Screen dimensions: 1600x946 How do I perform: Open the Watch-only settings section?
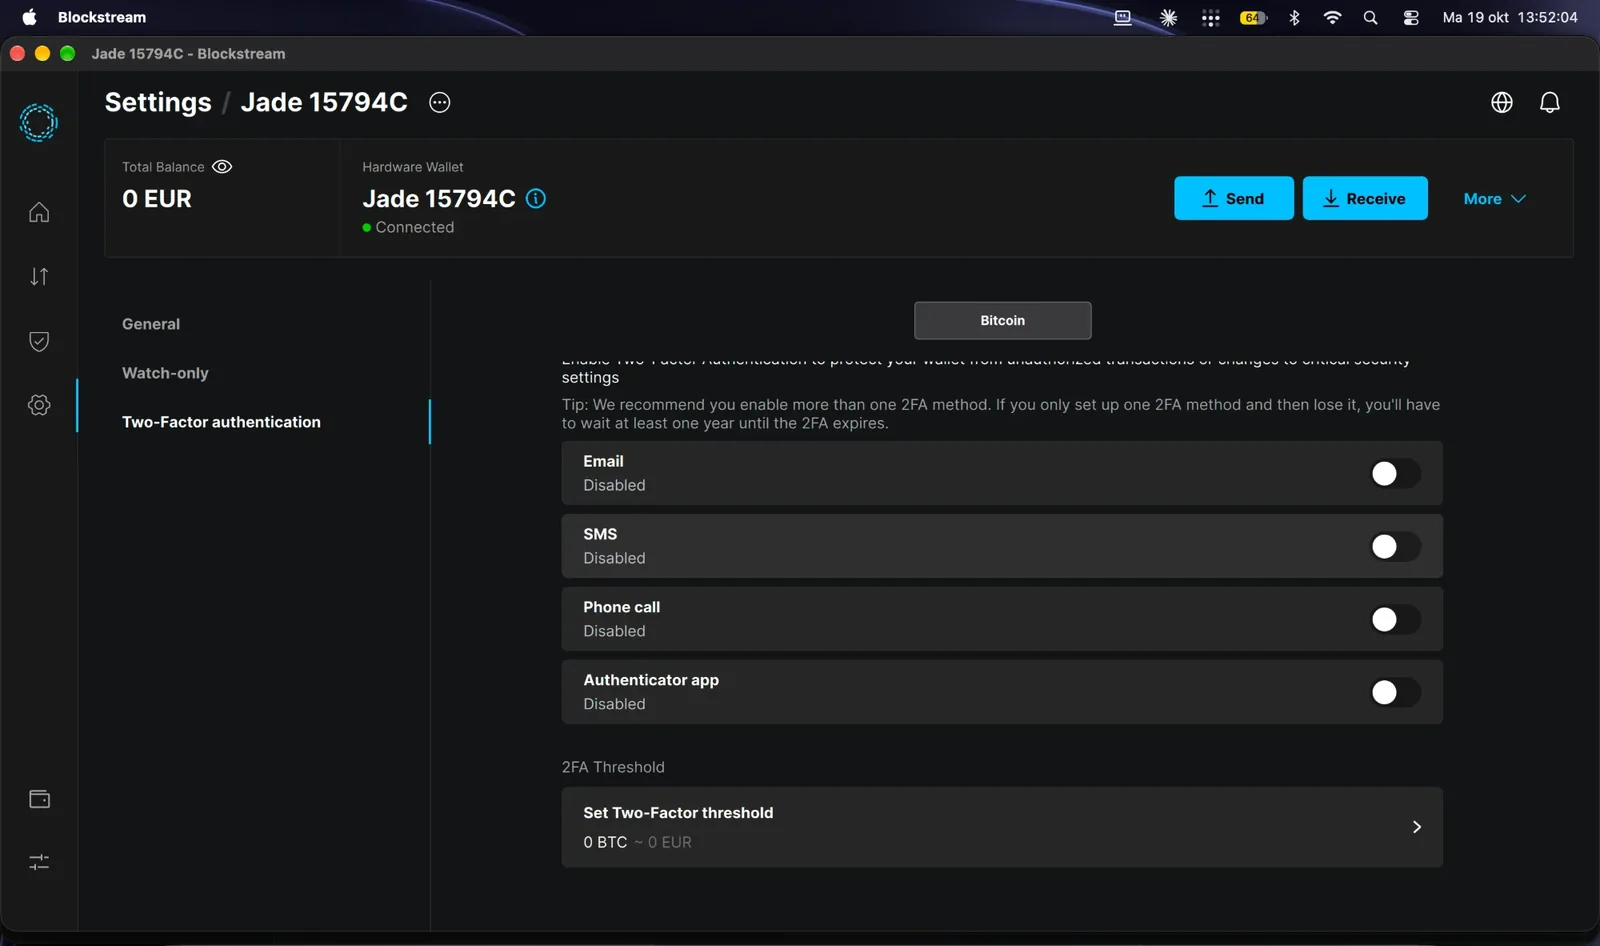click(x=165, y=373)
